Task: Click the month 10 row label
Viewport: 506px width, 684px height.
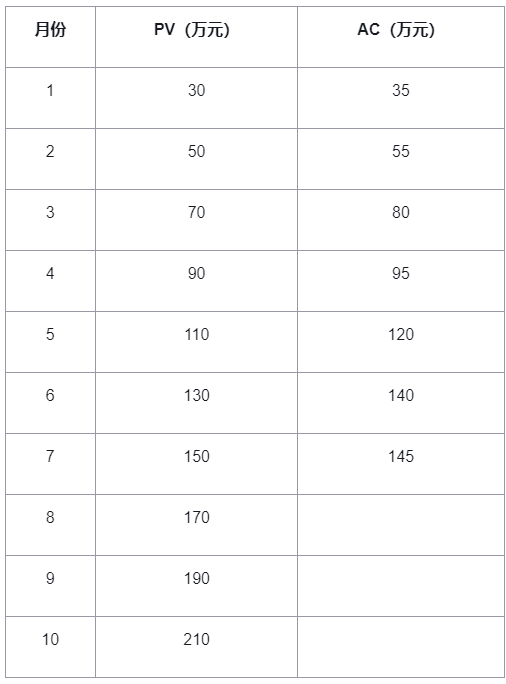Action: (x=51, y=647)
